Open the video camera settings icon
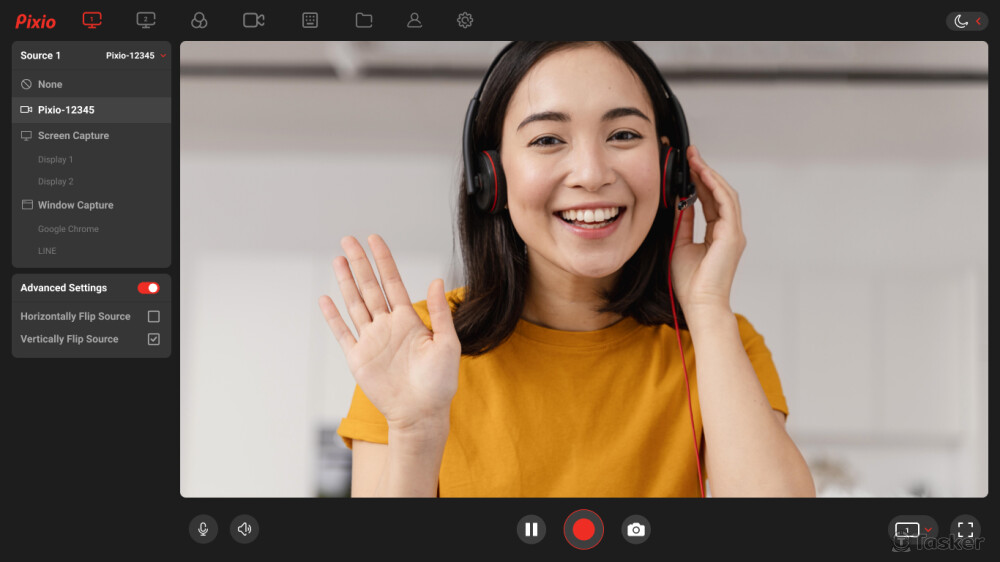 (x=254, y=20)
